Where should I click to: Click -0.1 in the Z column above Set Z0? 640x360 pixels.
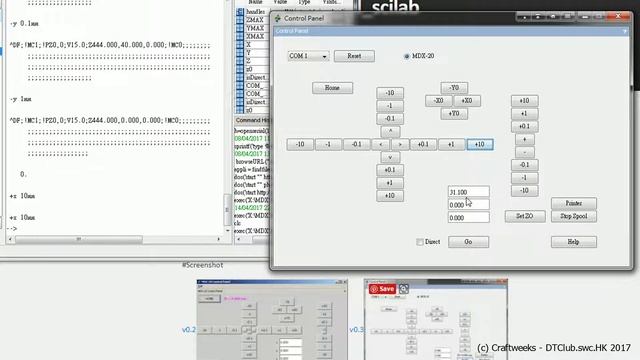click(524, 165)
